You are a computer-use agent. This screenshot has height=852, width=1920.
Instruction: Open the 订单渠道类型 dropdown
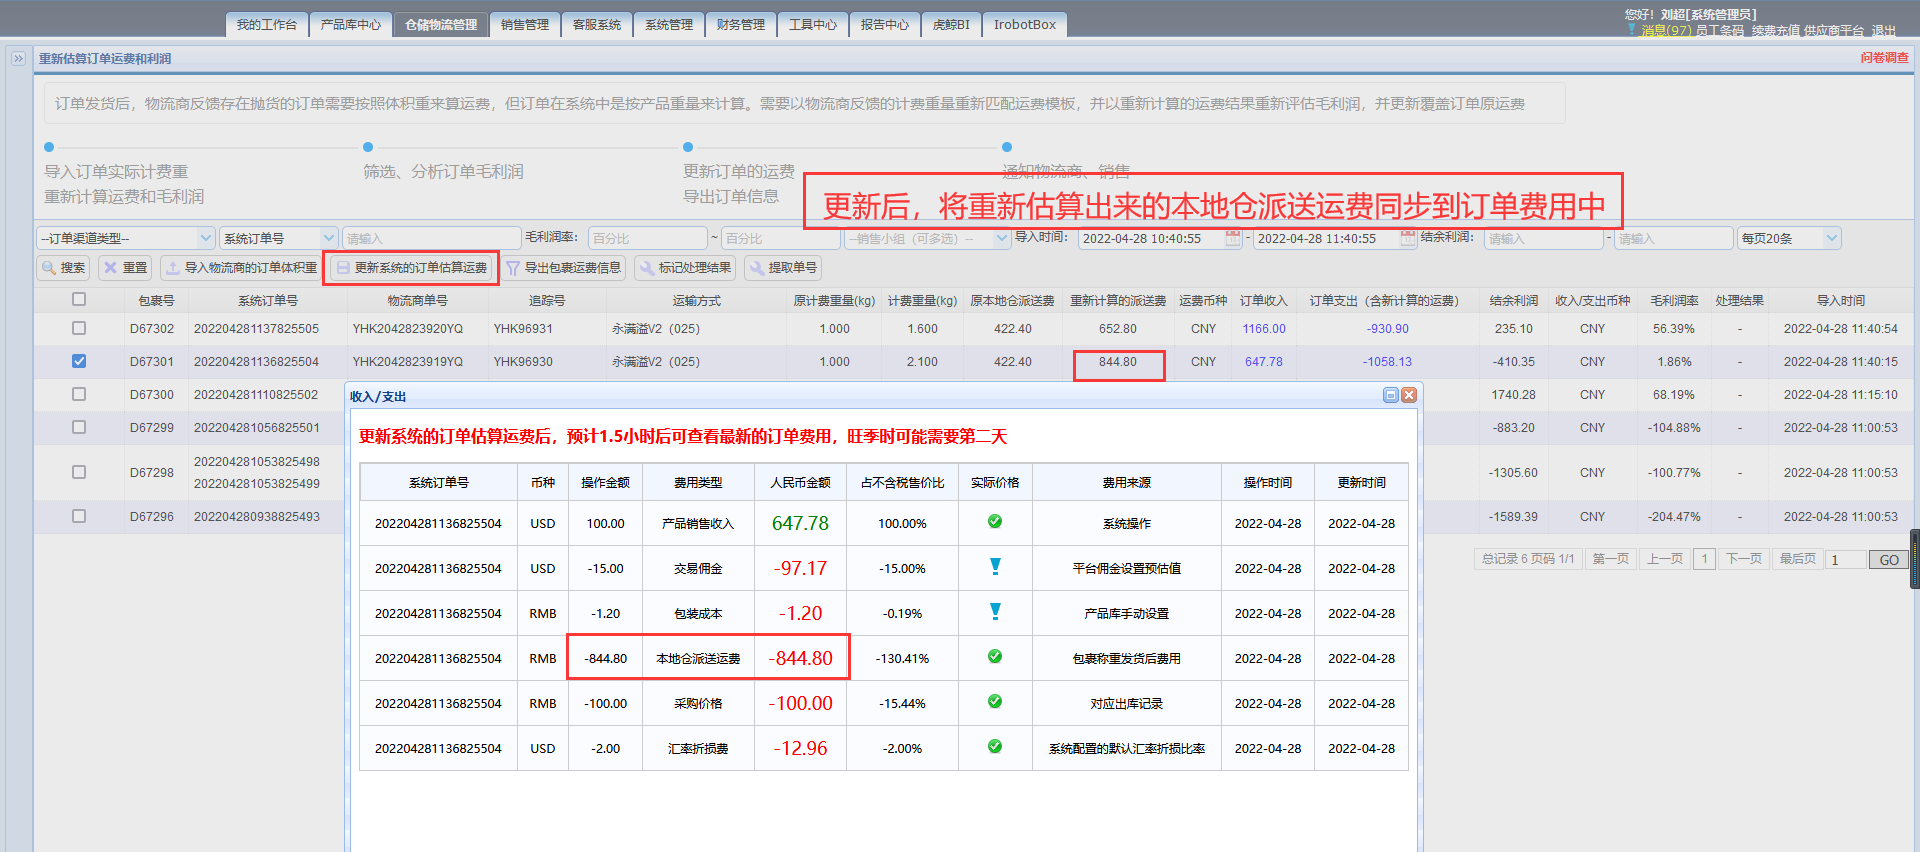point(126,238)
